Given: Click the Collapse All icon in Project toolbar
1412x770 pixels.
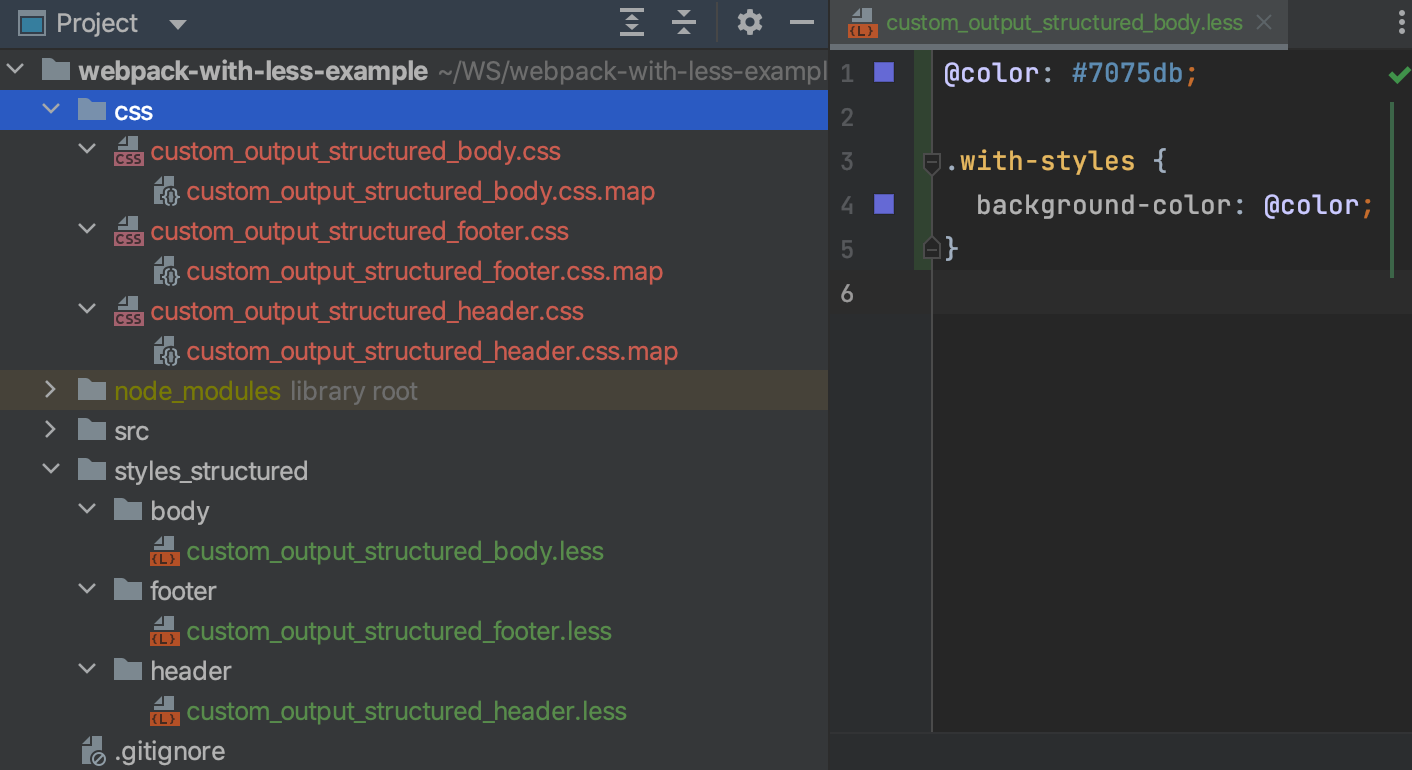Looking at the screenshot, I should tap(684, 22).
